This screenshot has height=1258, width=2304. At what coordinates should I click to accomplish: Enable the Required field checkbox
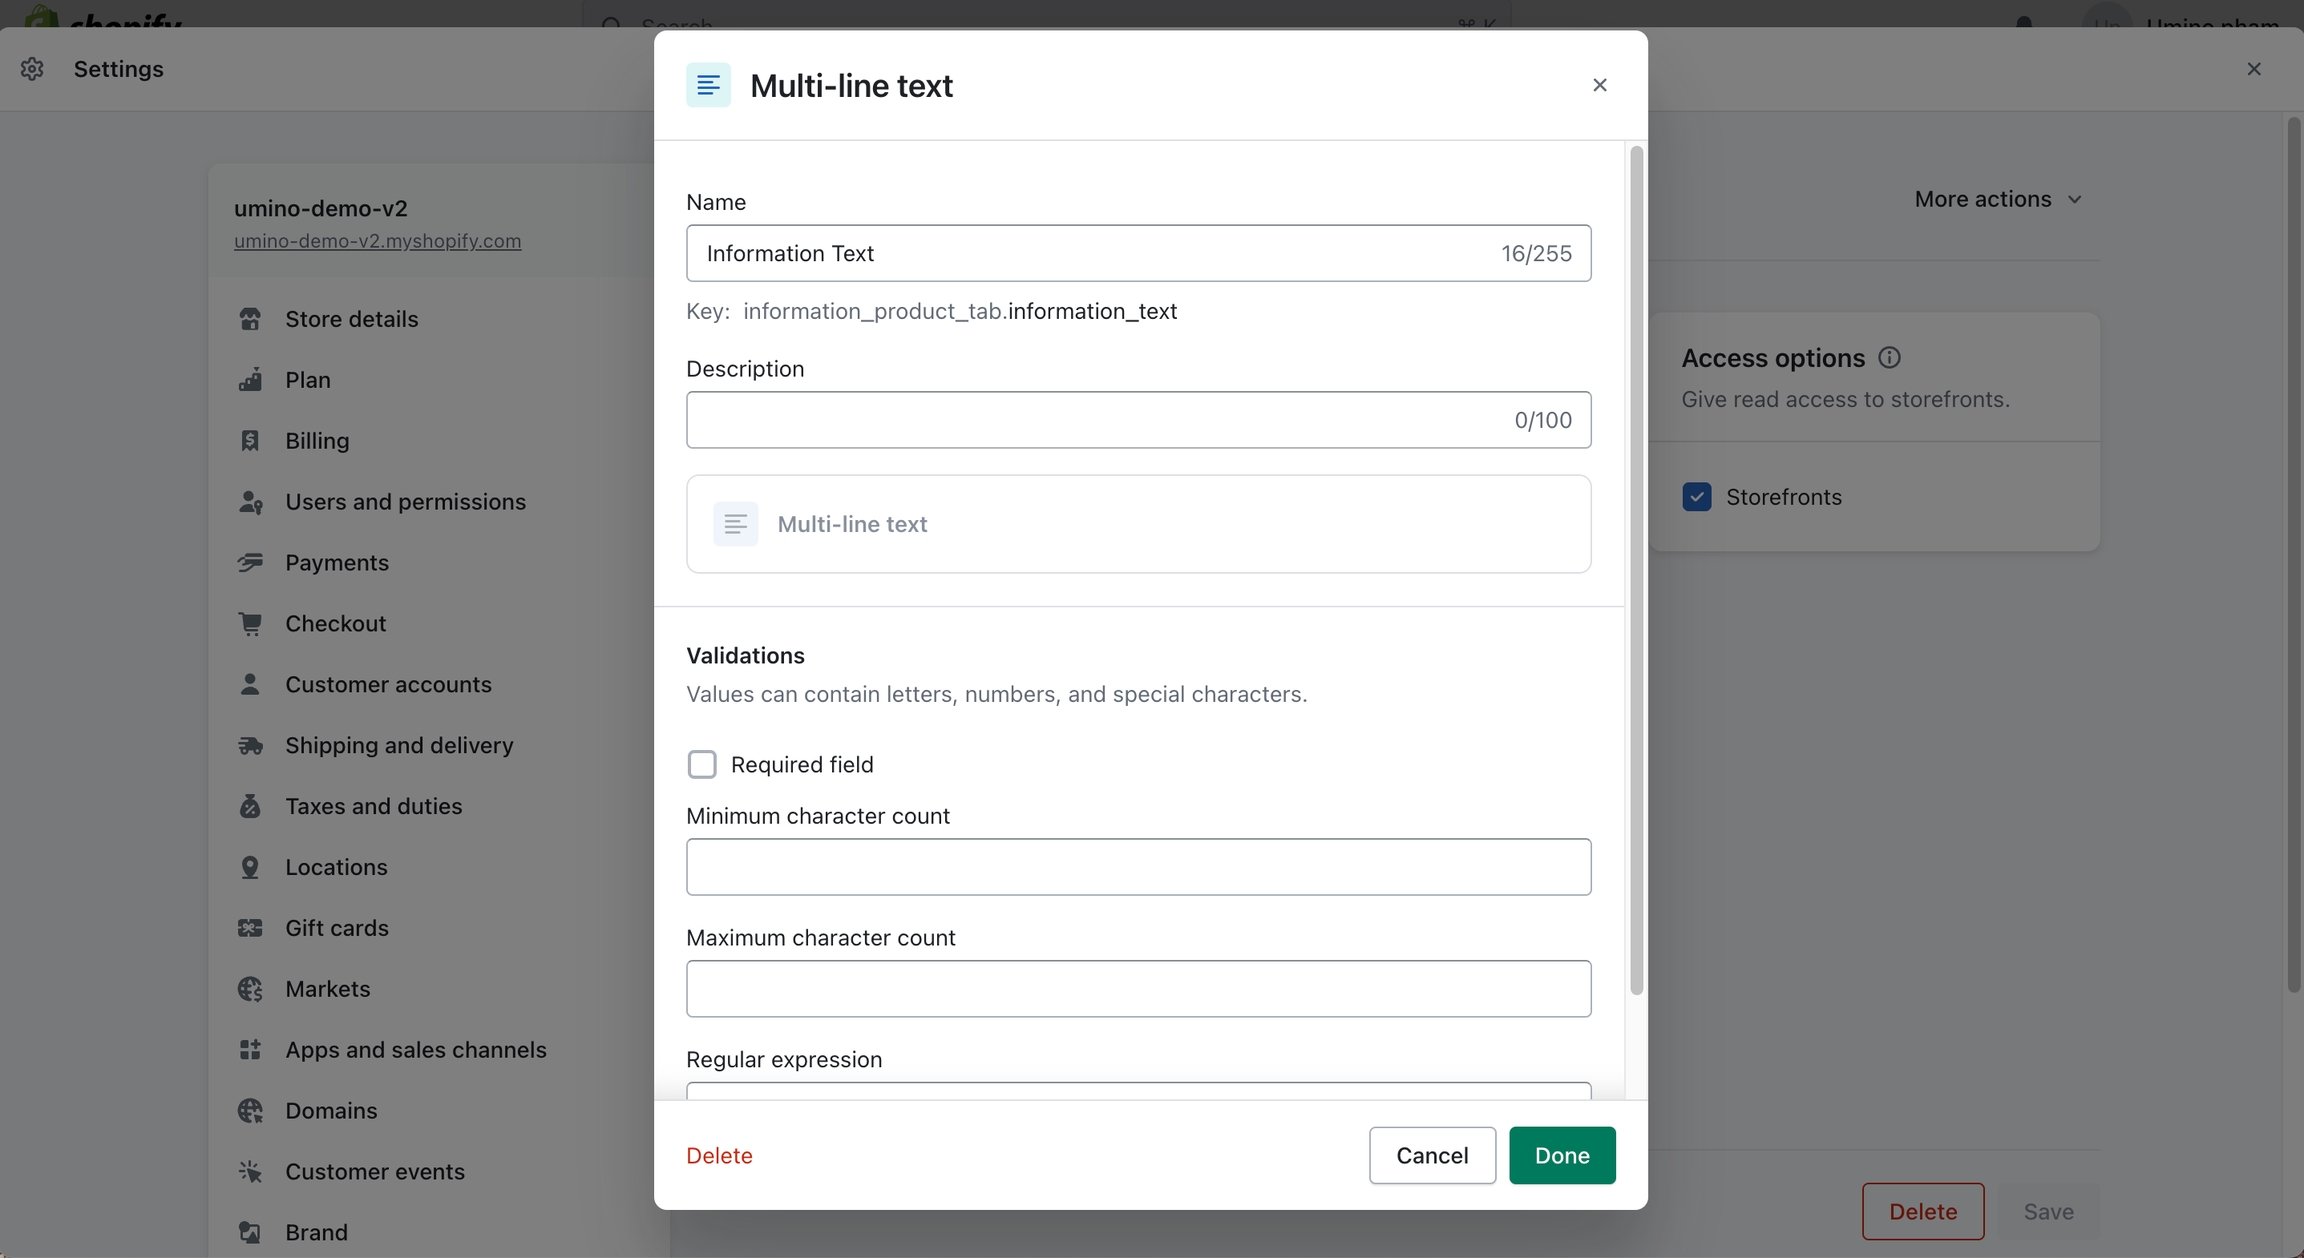click(702, 765)
